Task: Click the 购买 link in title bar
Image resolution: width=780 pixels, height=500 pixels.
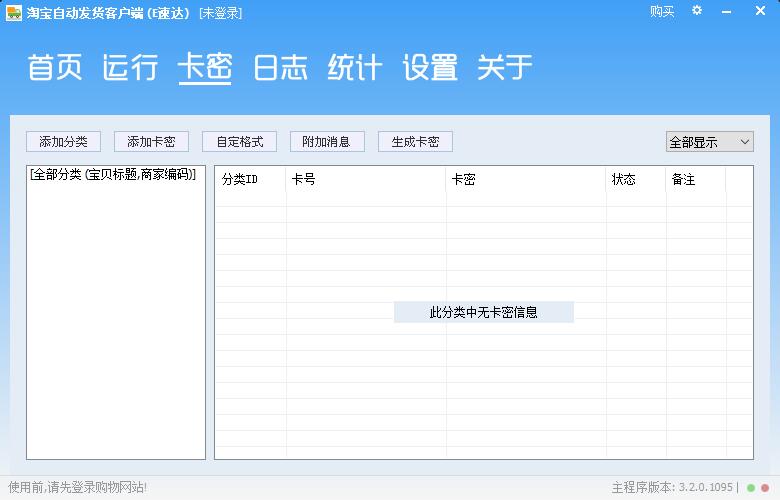Action: (x=662, y=11)
